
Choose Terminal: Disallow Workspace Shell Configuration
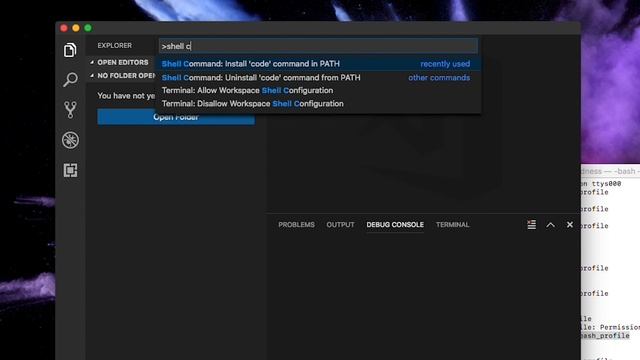(318, 104)
